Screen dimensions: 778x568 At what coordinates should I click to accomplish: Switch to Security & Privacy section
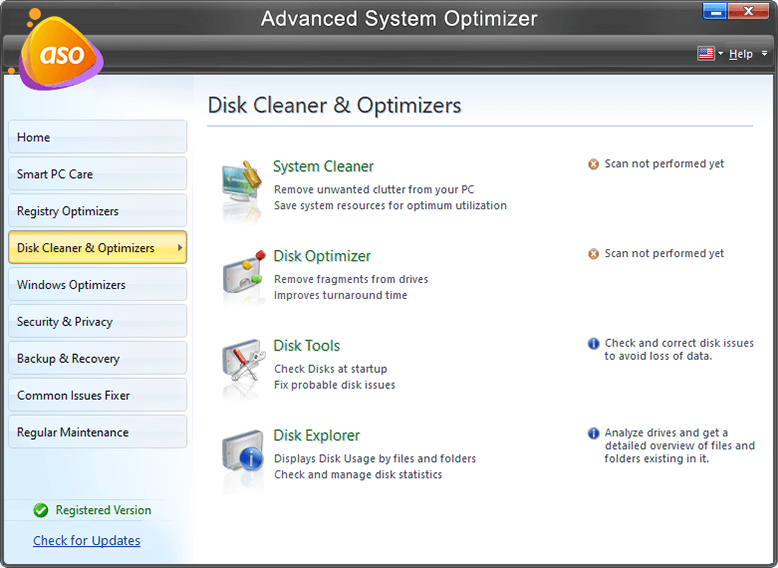[x=97, y=321]
